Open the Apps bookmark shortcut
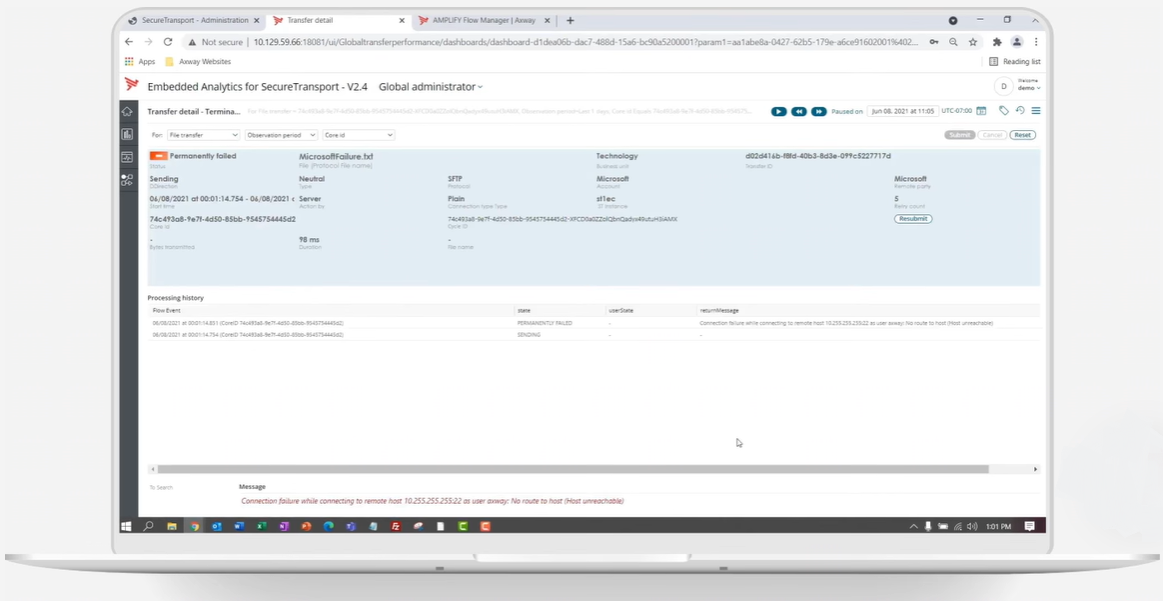1163x601 pixels. [x=139, y=62]
